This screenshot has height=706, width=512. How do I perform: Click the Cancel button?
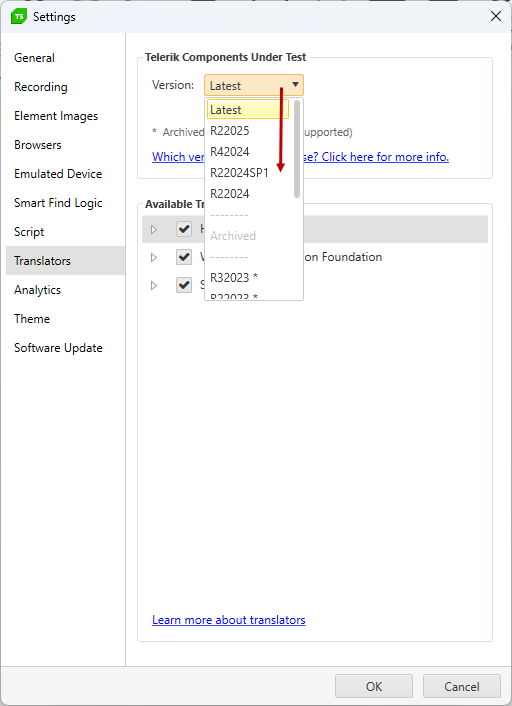point(462,686)
